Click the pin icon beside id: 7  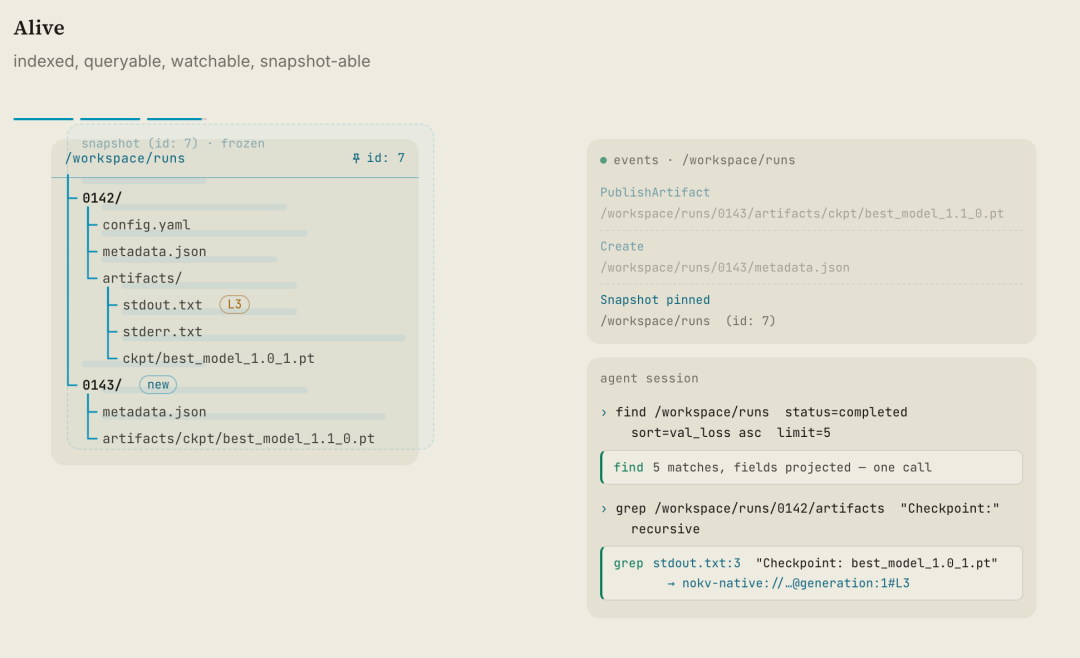356,158
